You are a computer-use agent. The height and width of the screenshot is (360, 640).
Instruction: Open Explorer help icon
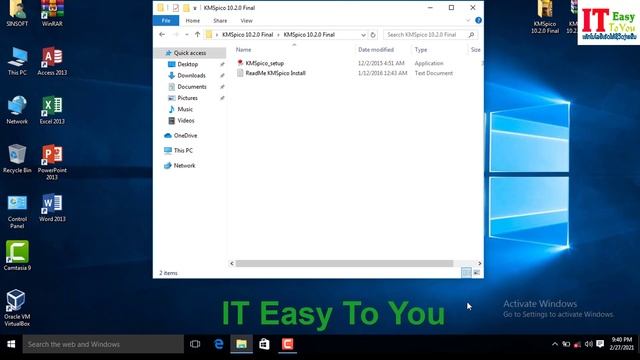coord(478,20)
